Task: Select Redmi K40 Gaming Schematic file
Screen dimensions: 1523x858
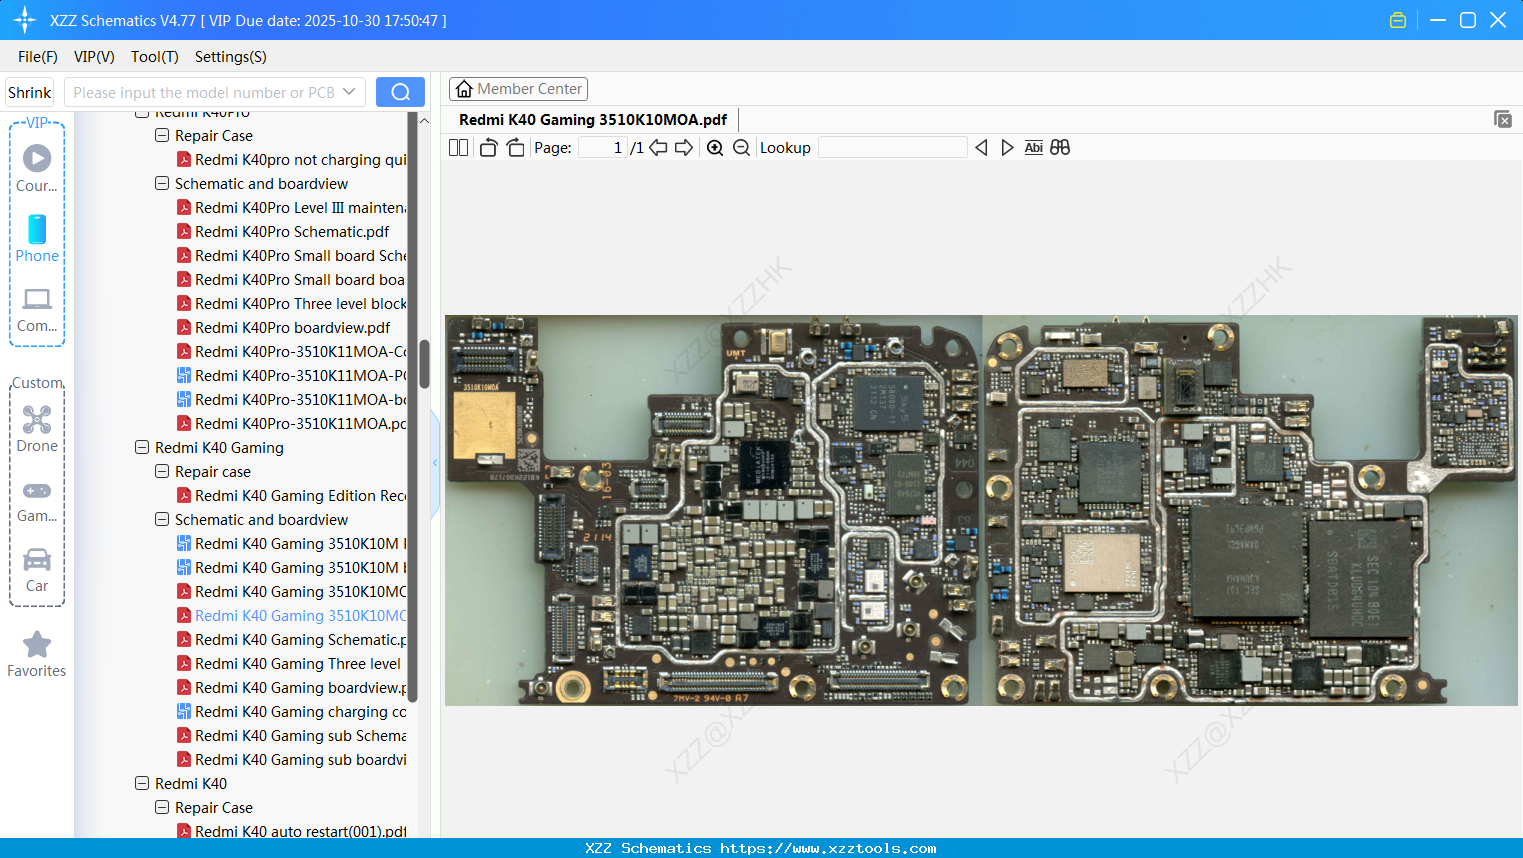Action: (300, 640)
